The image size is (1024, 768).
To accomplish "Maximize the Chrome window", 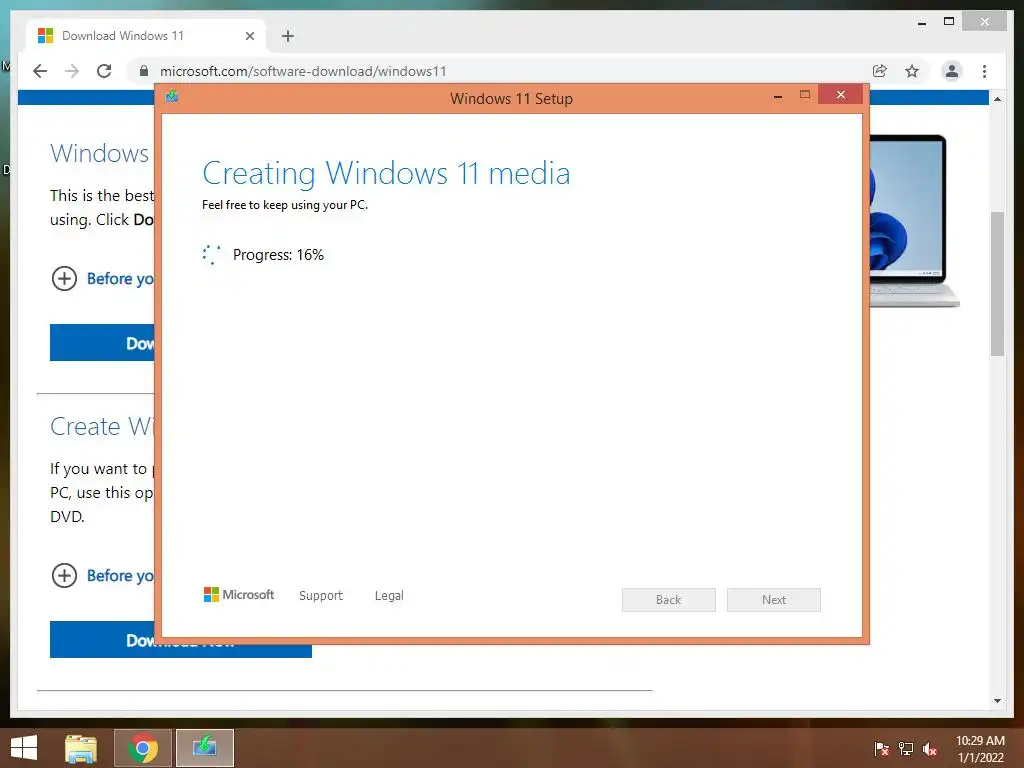I will point(949,22).
